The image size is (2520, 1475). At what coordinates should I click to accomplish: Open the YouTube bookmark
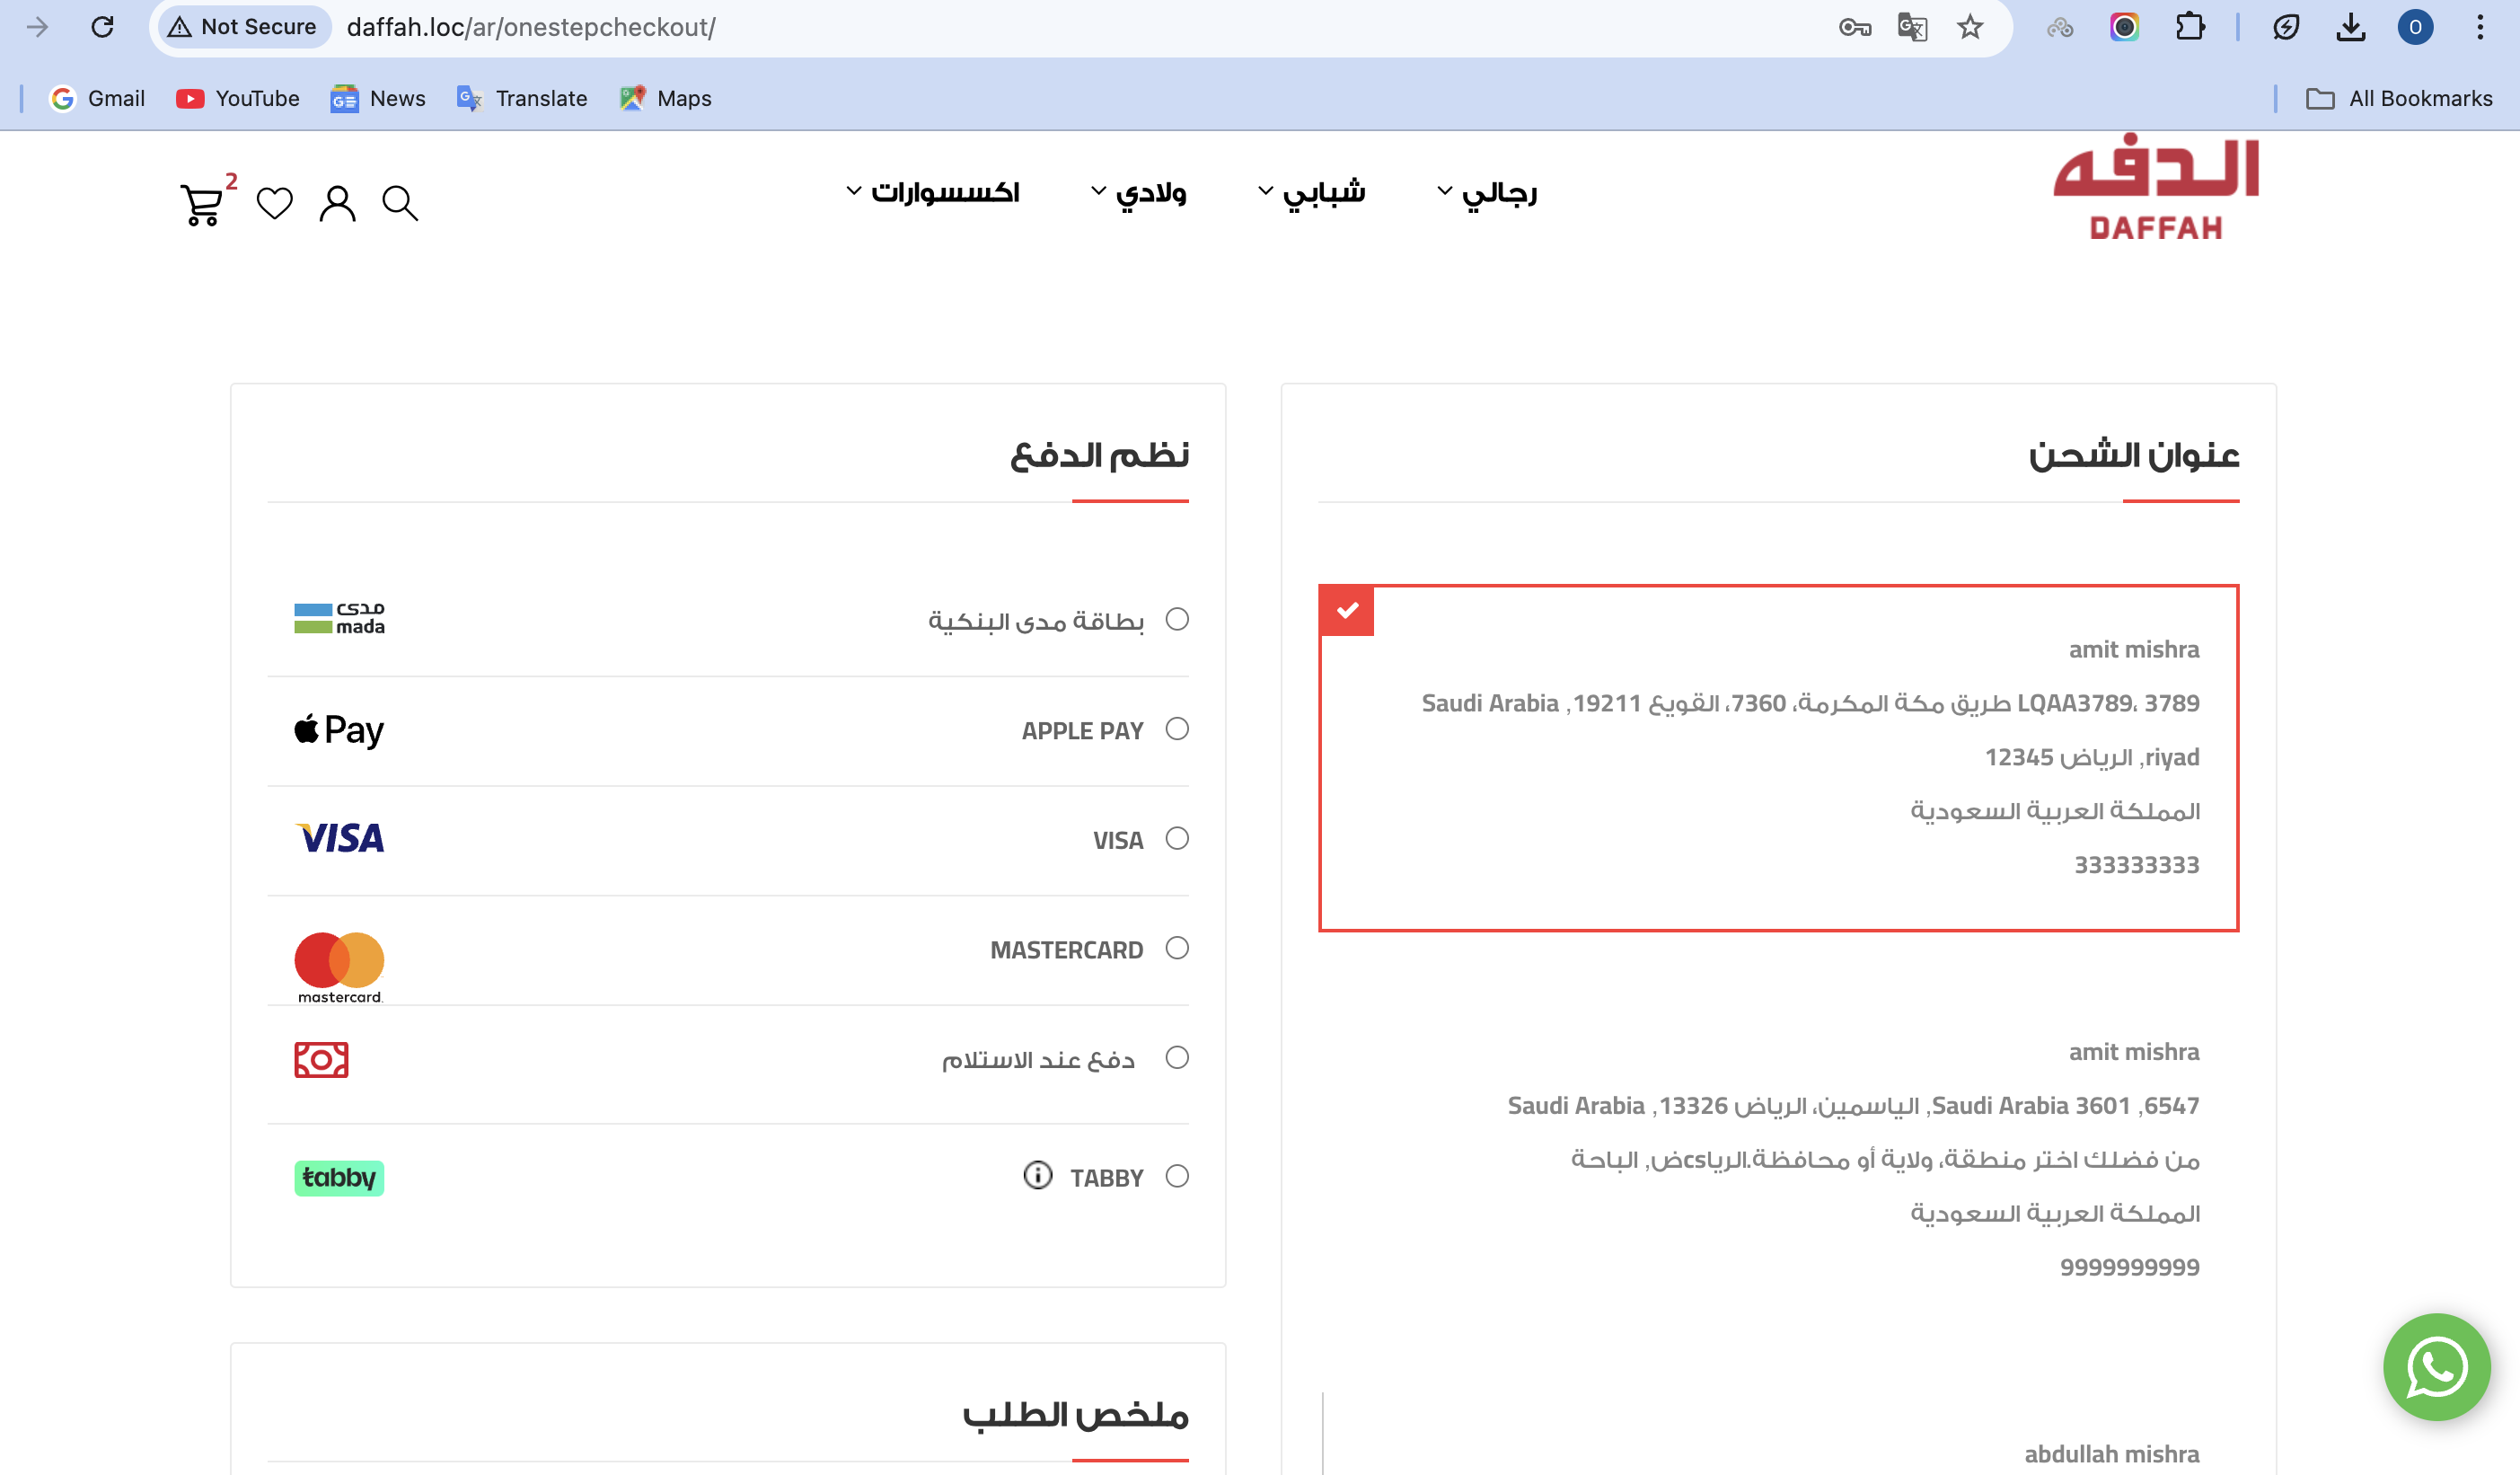[238, 98]
